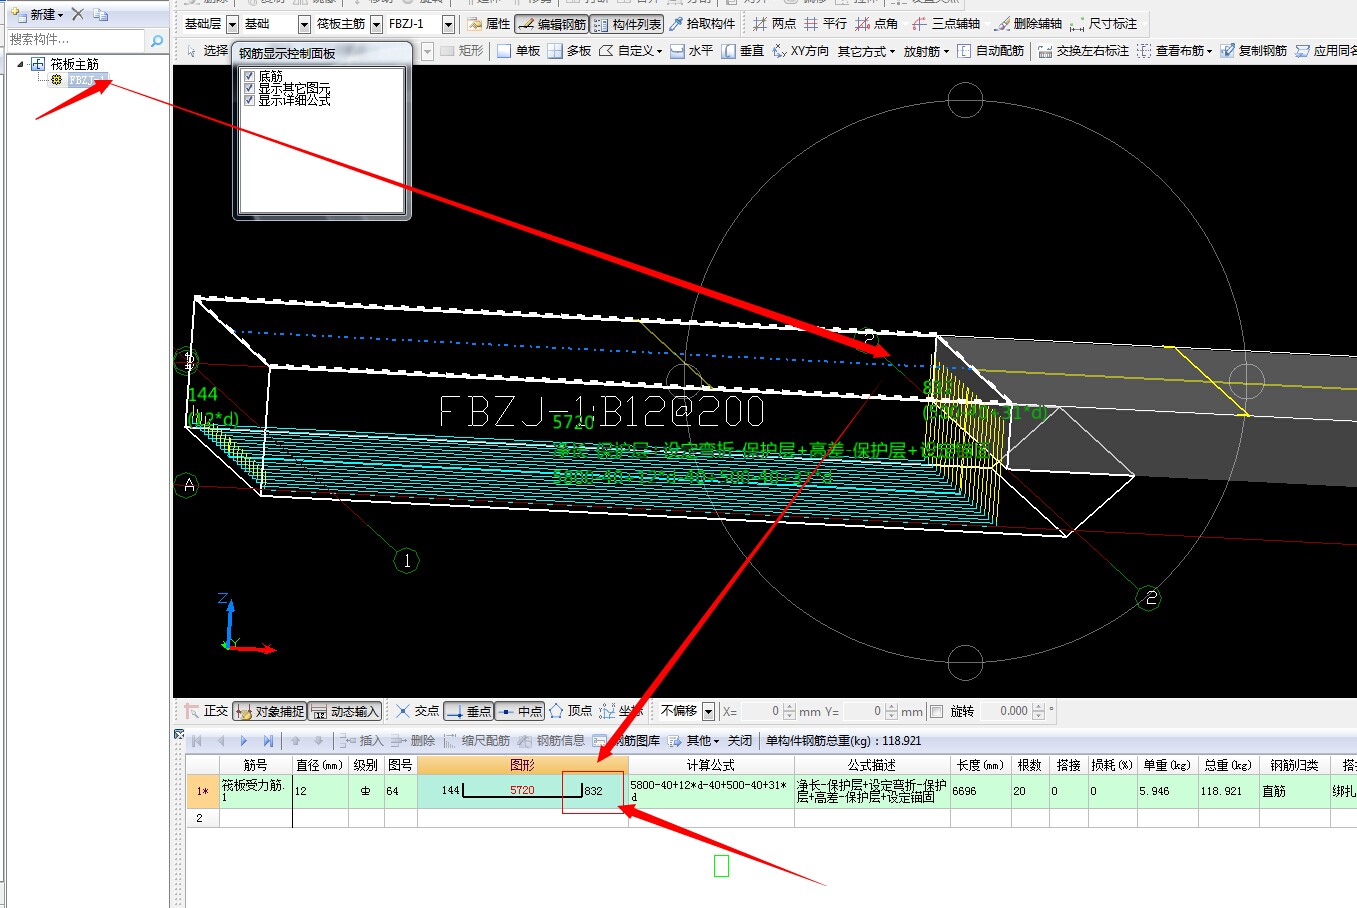Go to next rebar record arrow

point(244,741)
